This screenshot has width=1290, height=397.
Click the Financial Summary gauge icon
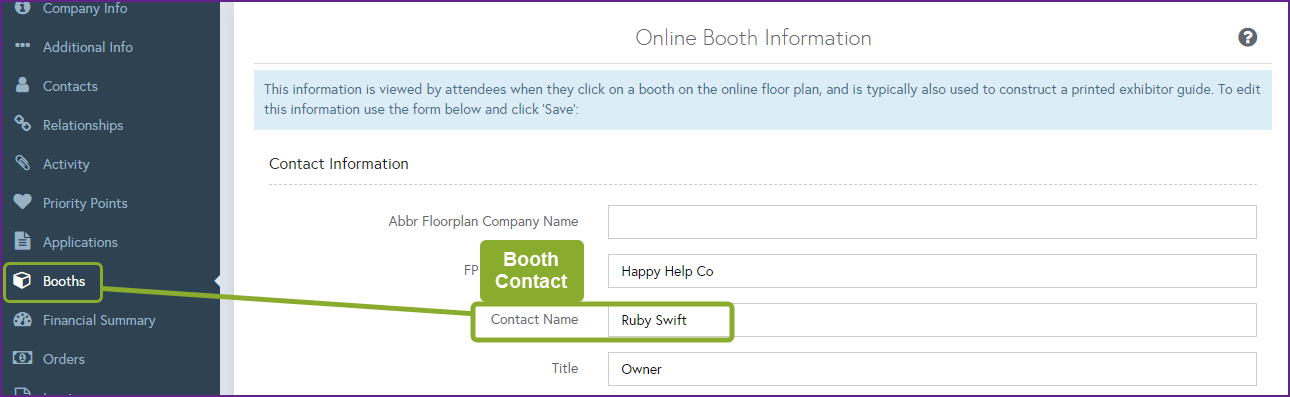[x=22, y=320]
